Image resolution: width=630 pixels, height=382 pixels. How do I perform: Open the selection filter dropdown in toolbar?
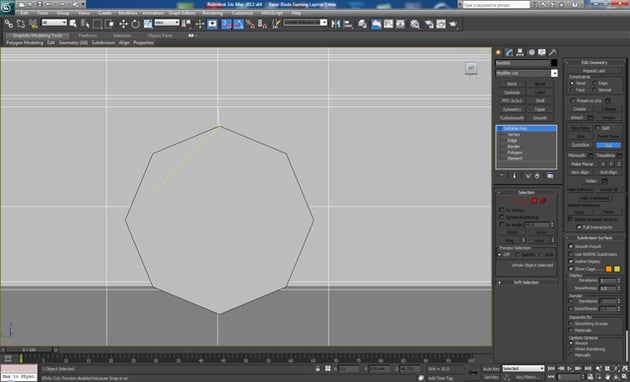pyautogui.click(x=54, y=23)
